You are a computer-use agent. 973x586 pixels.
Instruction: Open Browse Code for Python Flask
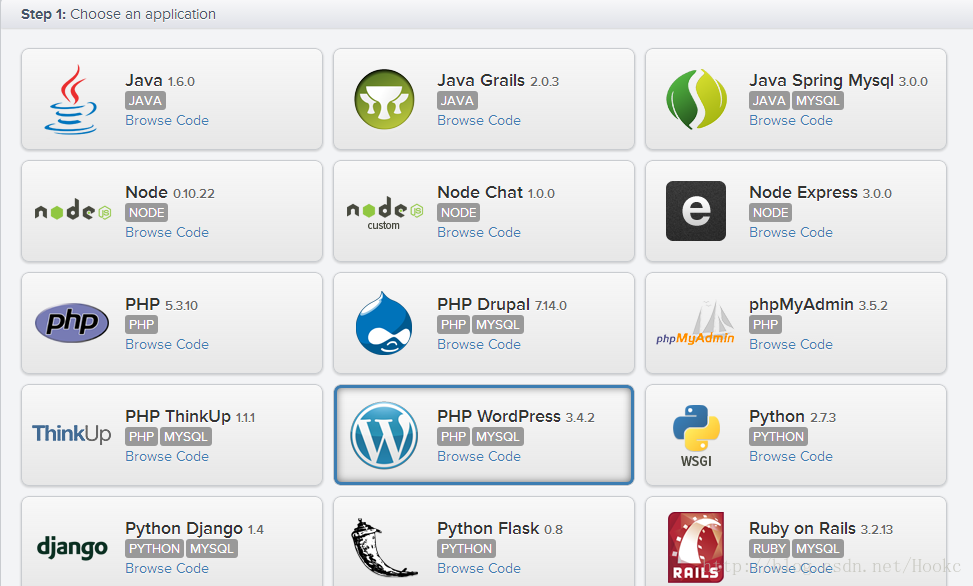coord(479,568)
